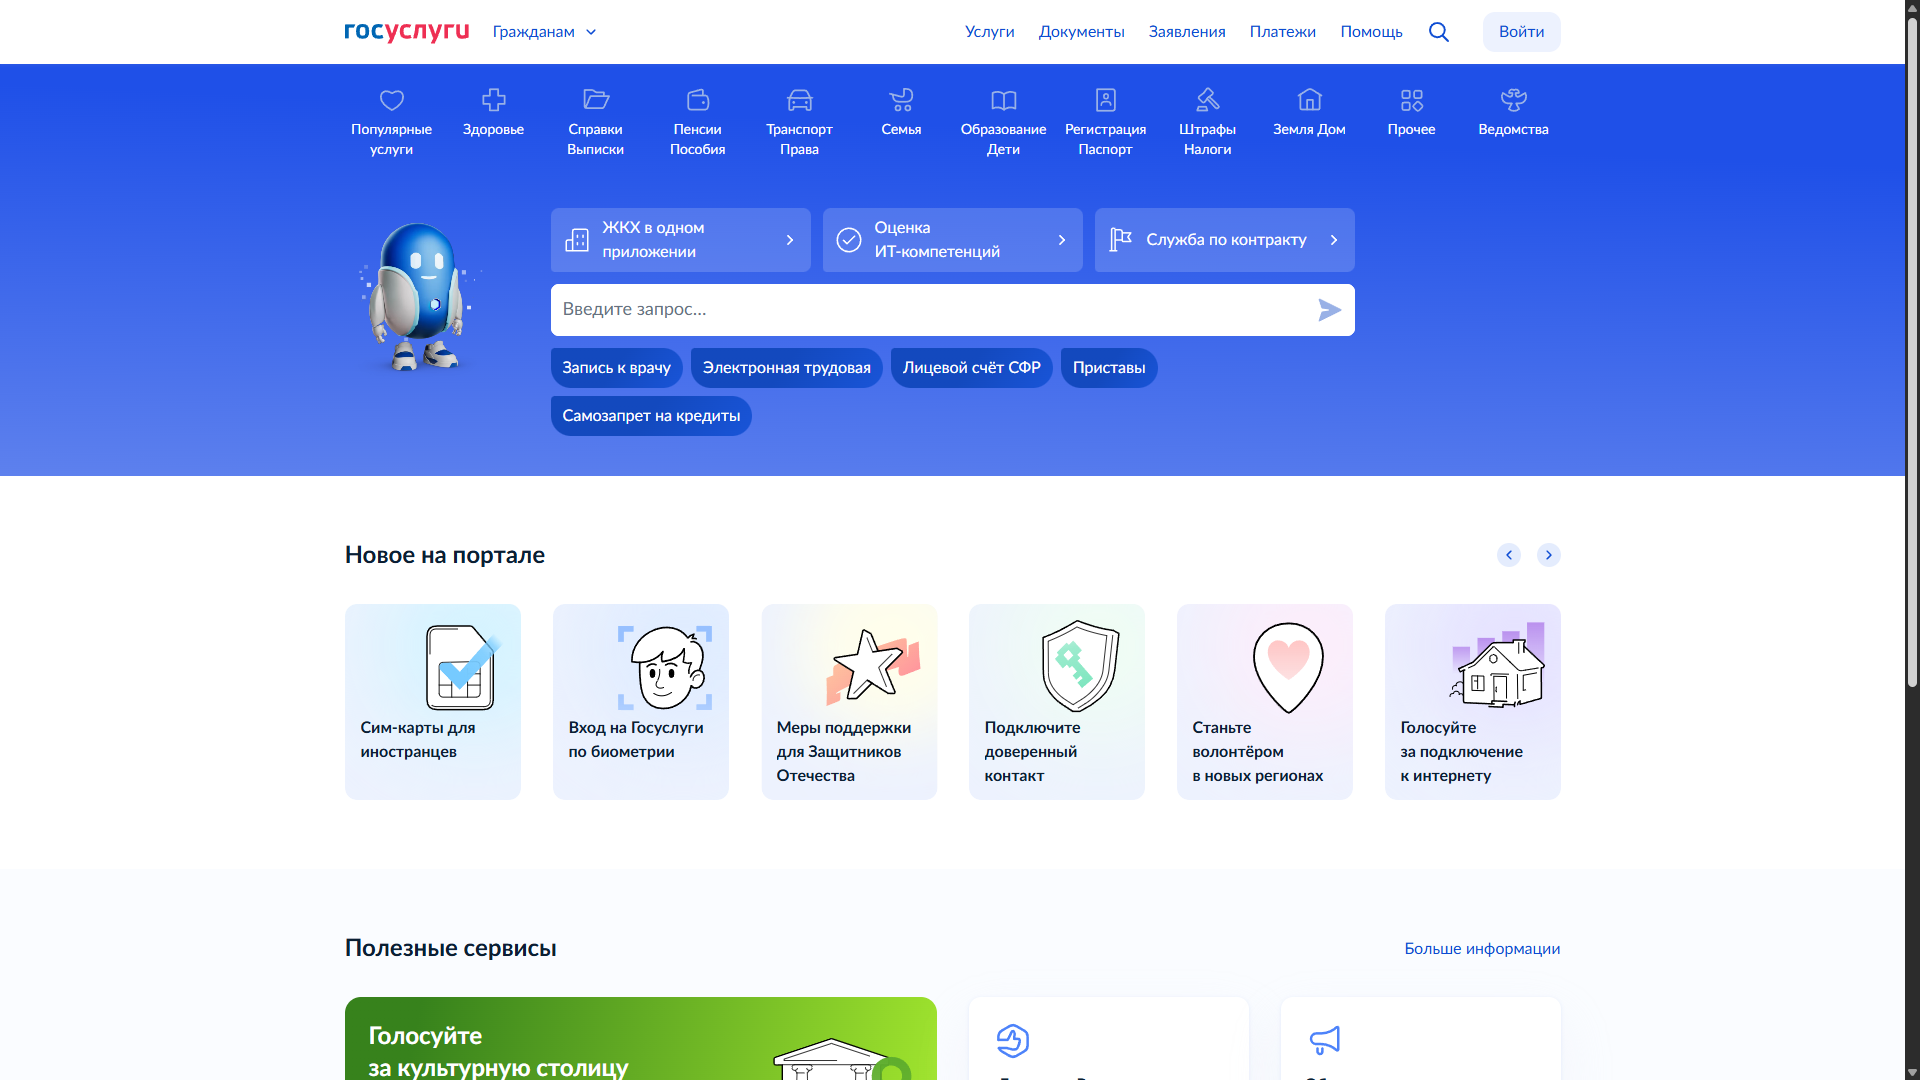Click the magnifier search icon in header
Screen dimensions: 1920x1080
(1439, 32)
